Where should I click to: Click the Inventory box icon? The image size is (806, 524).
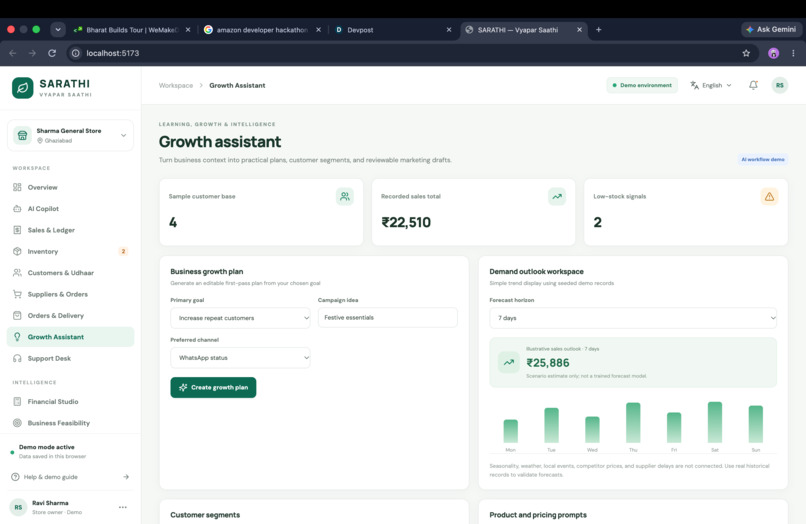[17, 251]
